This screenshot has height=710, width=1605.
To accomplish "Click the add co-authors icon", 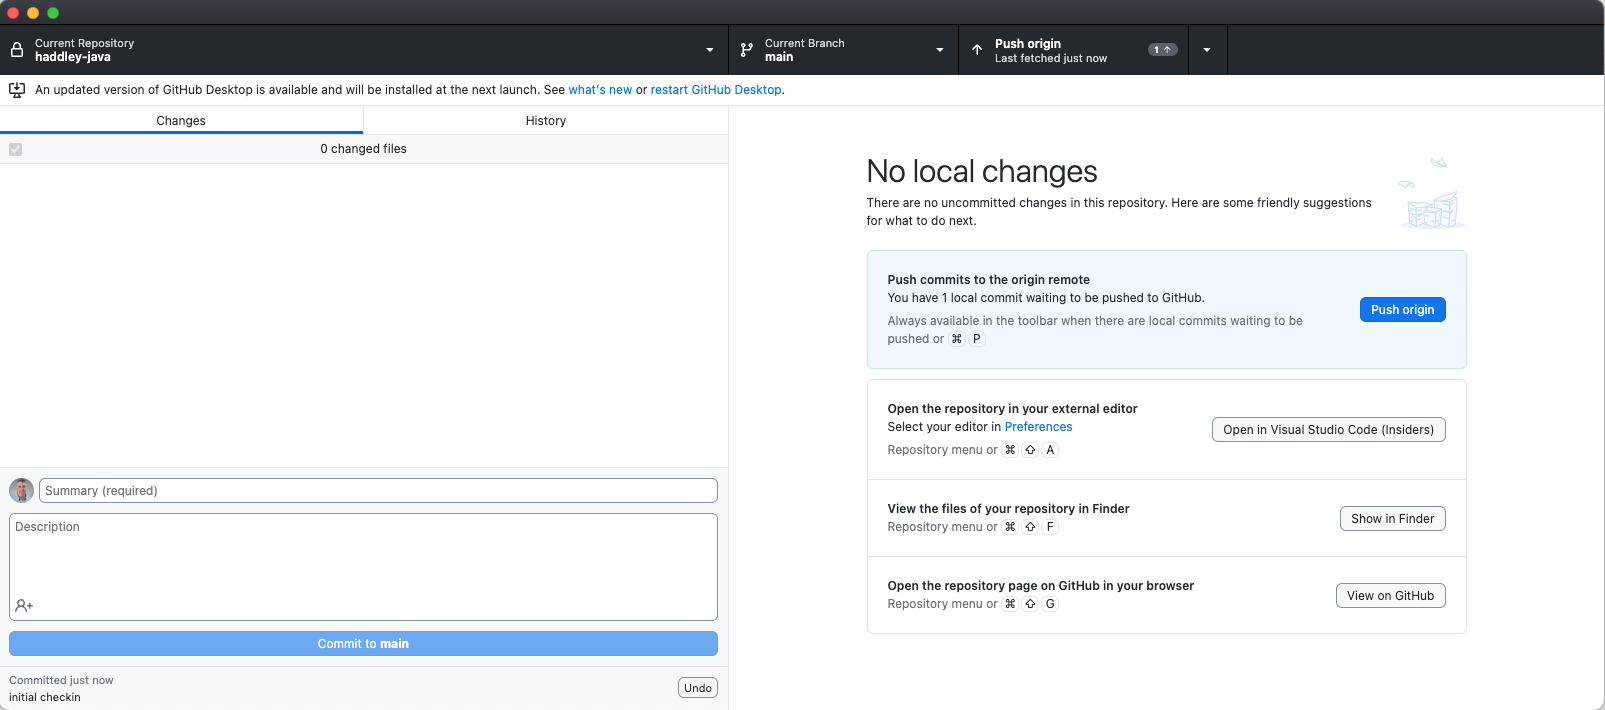I will [x=24, y=606].
